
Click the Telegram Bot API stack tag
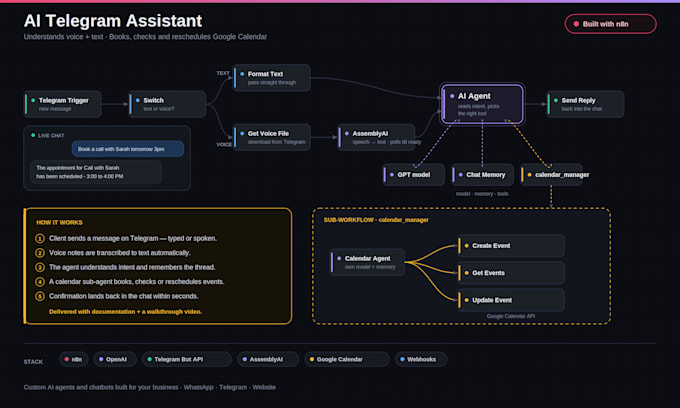186,359
